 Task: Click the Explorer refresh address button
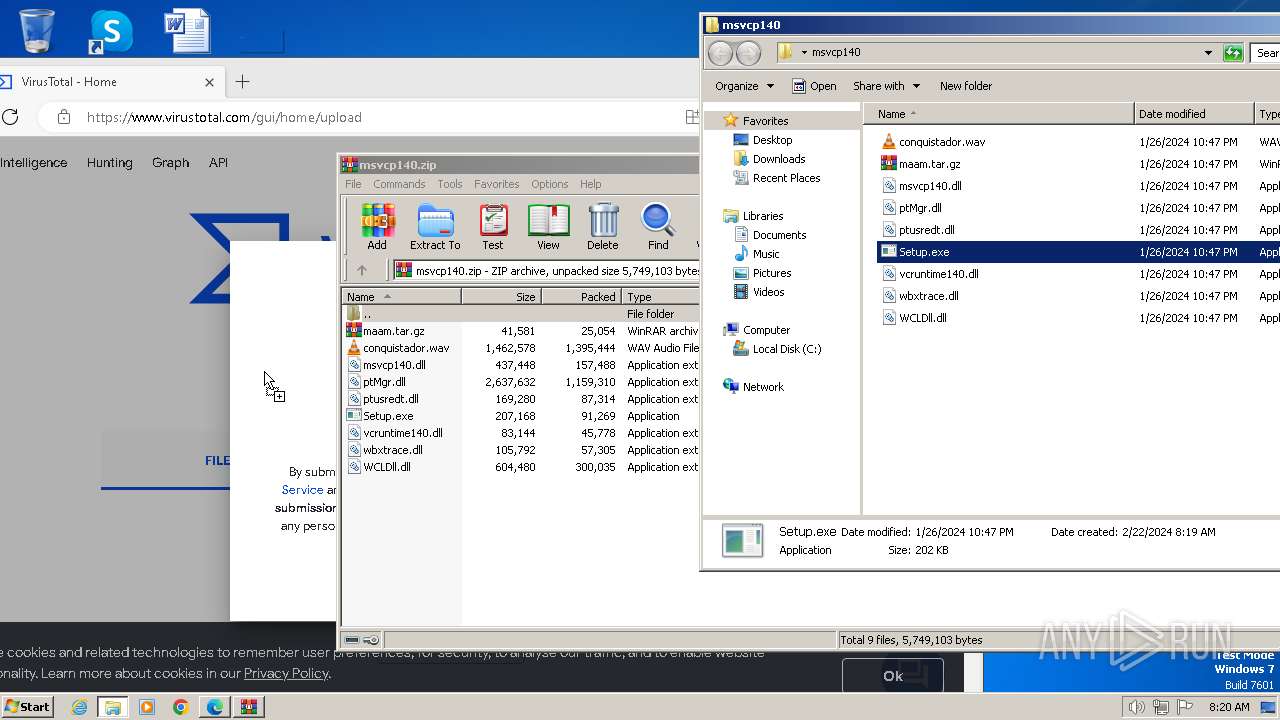click(x=1233, y=53)
